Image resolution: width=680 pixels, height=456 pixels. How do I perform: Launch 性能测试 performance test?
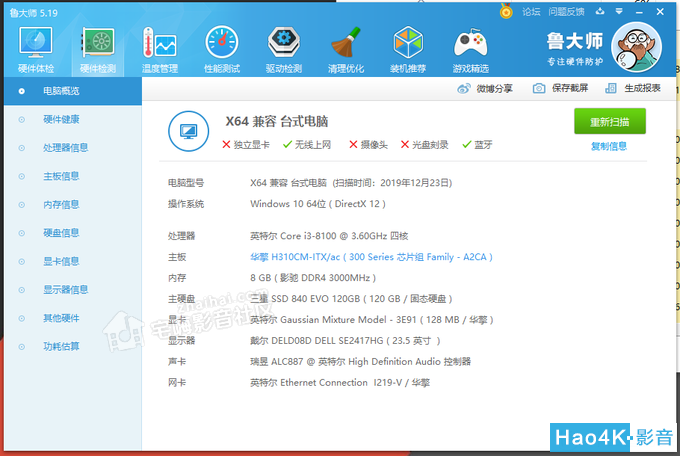point(222,49)
